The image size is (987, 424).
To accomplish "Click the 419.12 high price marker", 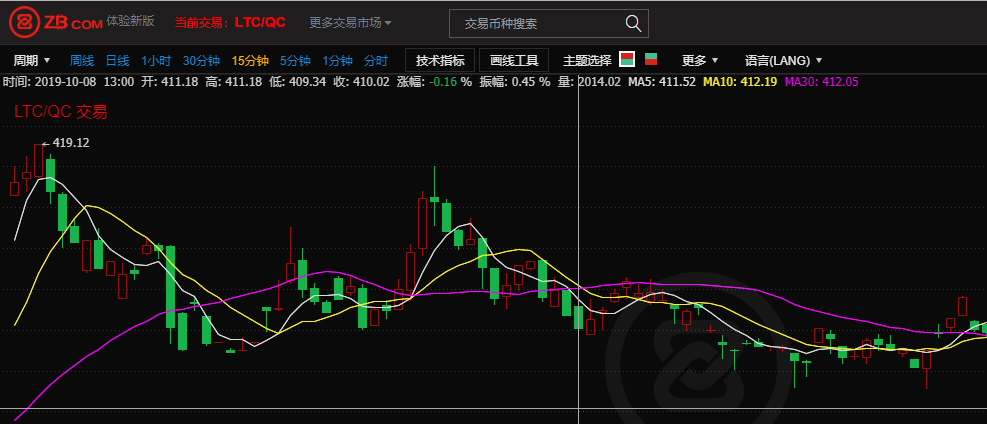I will click(x=70, y=143).
